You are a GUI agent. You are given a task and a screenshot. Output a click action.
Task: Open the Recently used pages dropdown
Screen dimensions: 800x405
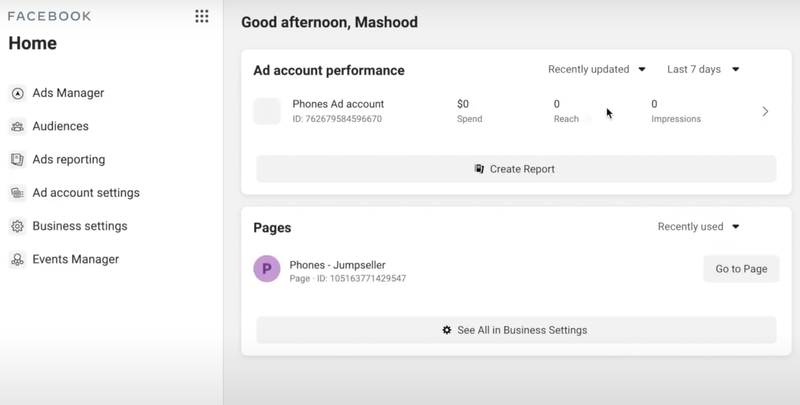coord(698,227)
